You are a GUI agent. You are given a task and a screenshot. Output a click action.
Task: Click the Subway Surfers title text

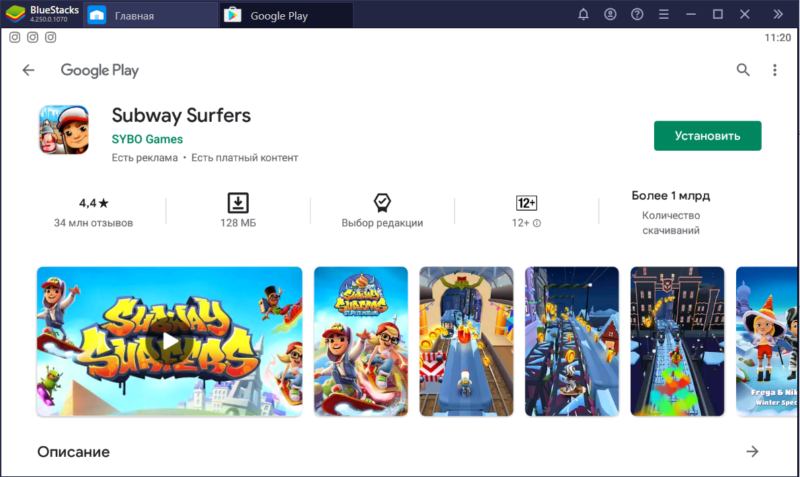tap(181, 116)
